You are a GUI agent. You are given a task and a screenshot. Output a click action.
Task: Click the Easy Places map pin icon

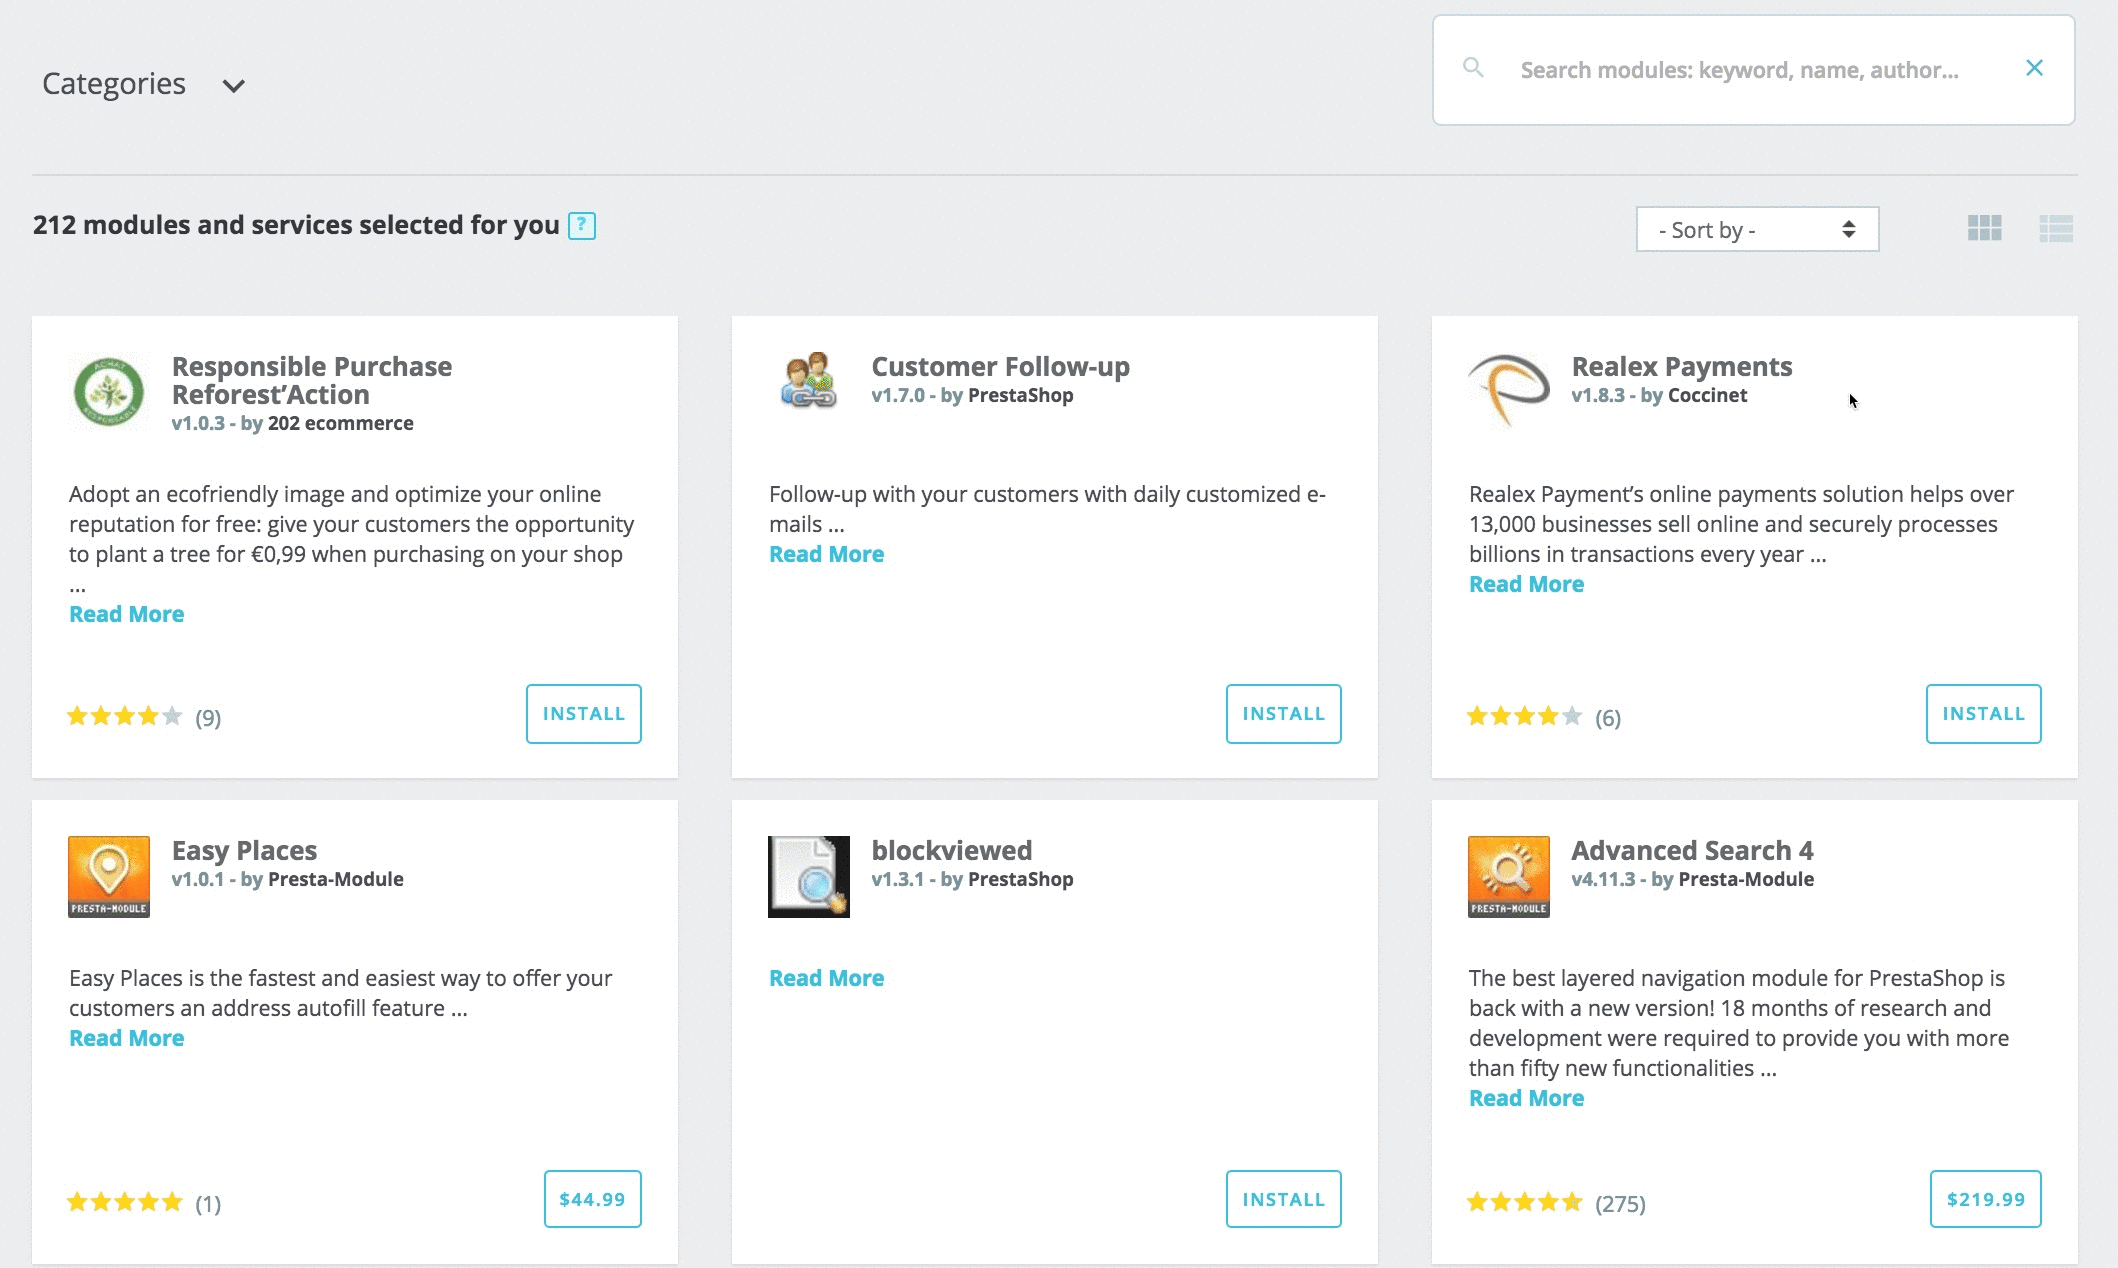(x=109, y=877)
